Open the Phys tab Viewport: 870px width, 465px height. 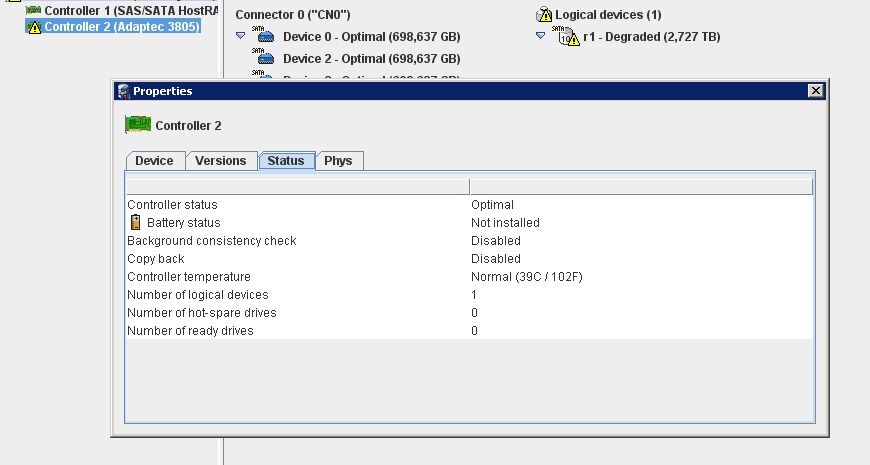(338, 161)
